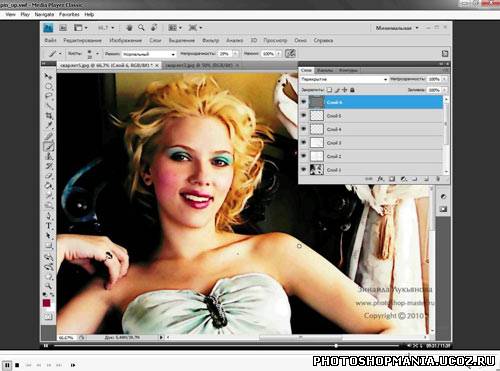This screenshot has height=371, width=500.
Task: Open the tool preset picker
Action: (x=55, y=53)
